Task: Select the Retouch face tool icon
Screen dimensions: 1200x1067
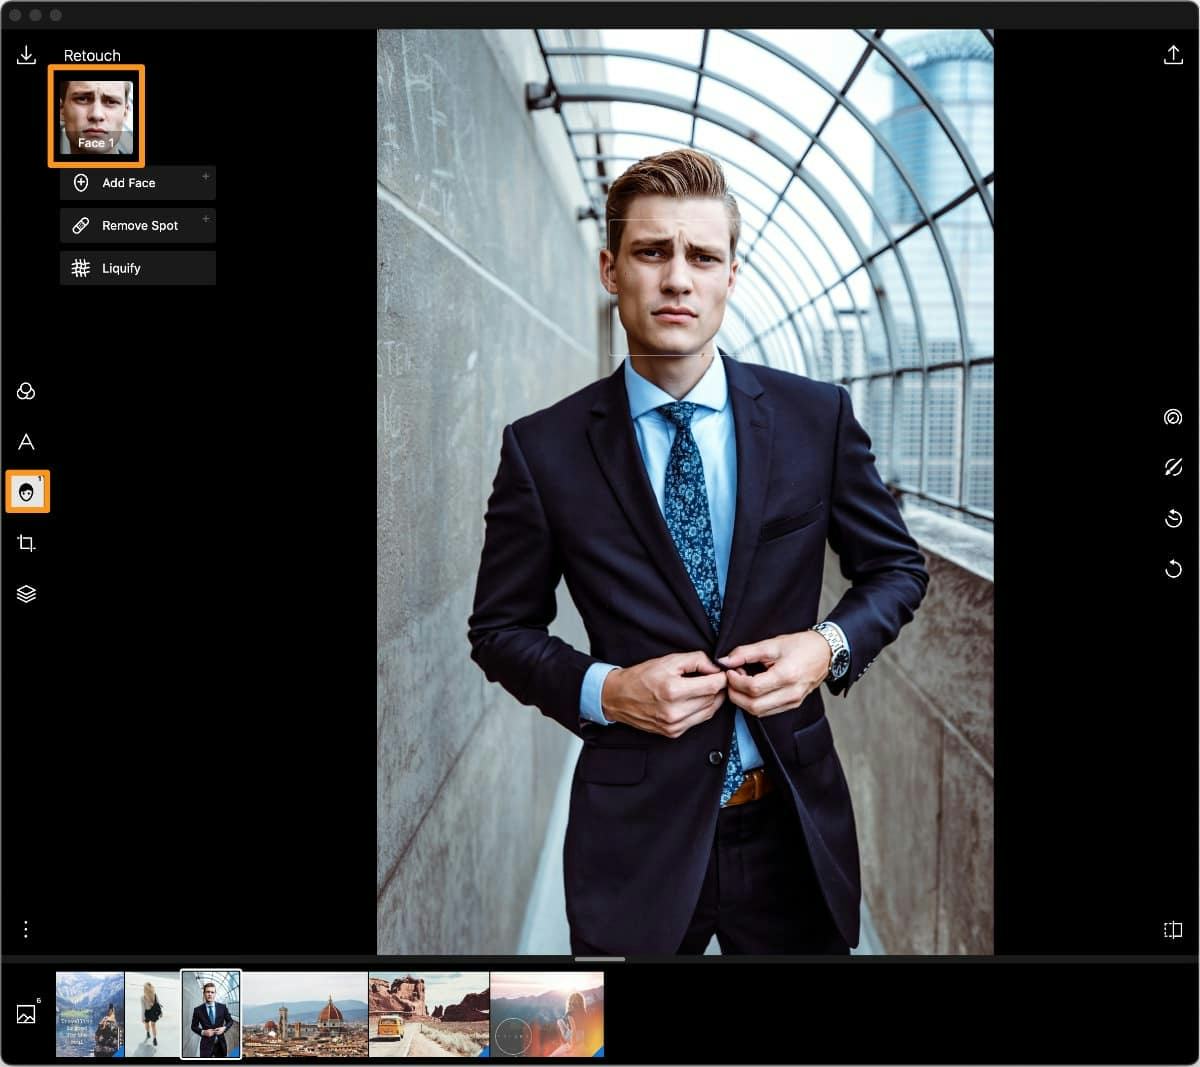Action: pyautogui.click(x=27, y=492)
